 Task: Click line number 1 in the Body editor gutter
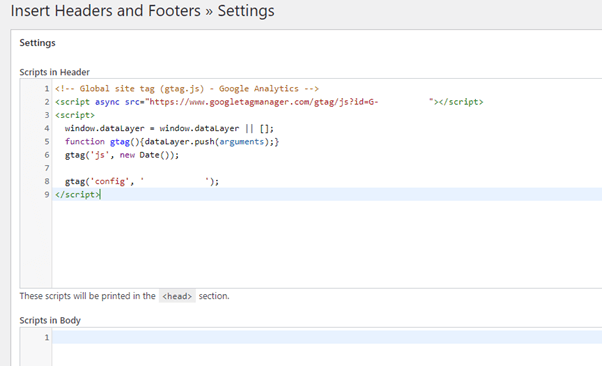point(47,338)
